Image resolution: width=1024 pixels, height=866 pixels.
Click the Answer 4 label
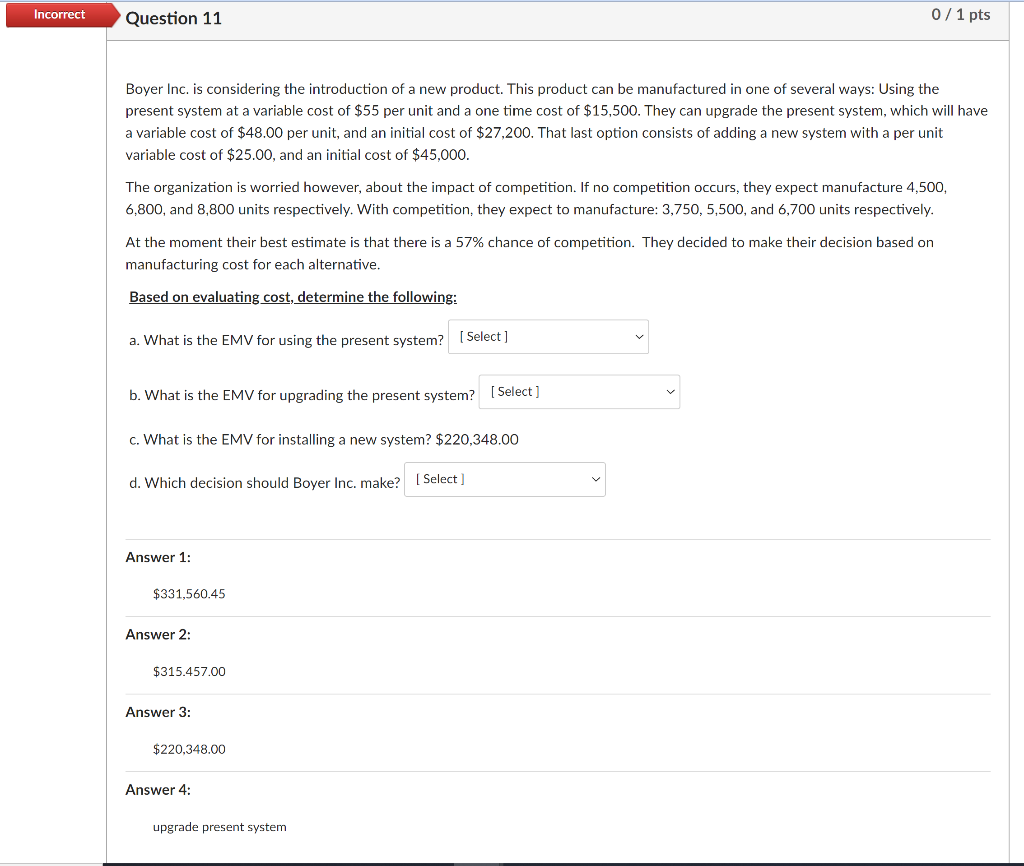158,789
